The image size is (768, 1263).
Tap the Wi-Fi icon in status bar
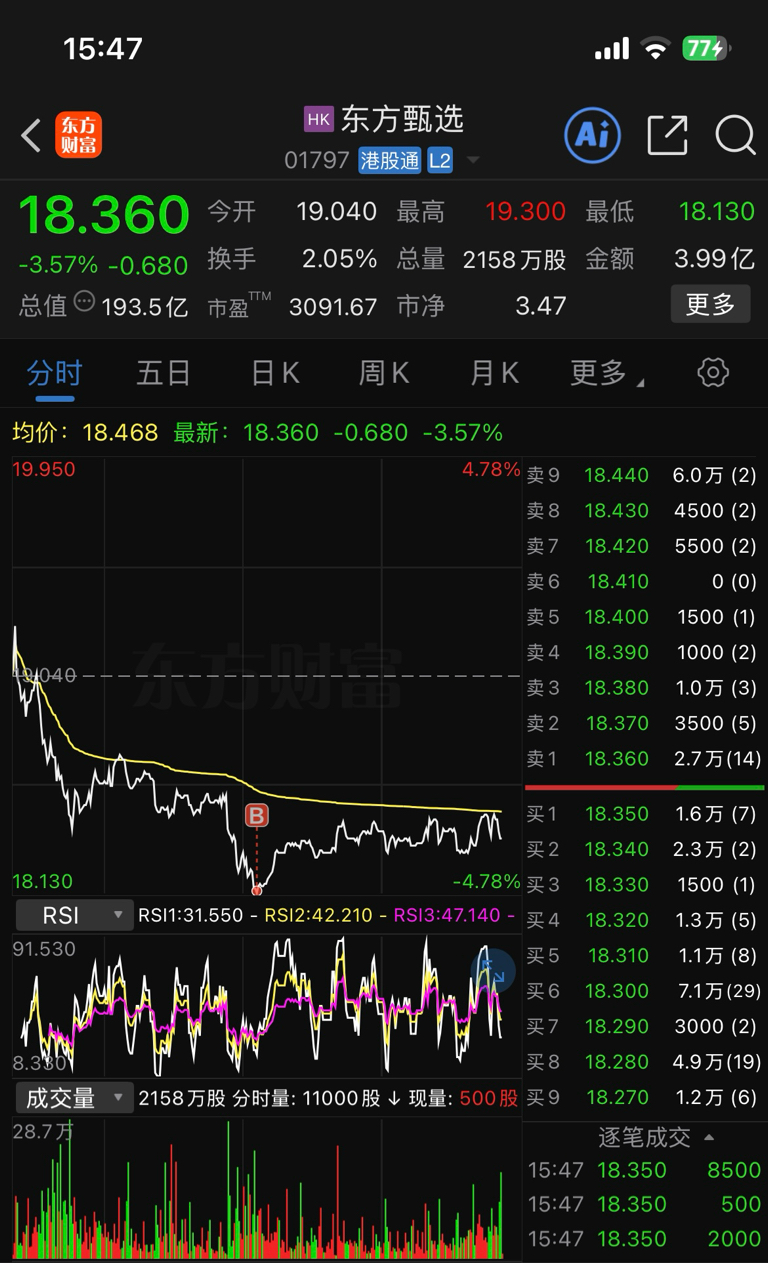pos(656,48)
